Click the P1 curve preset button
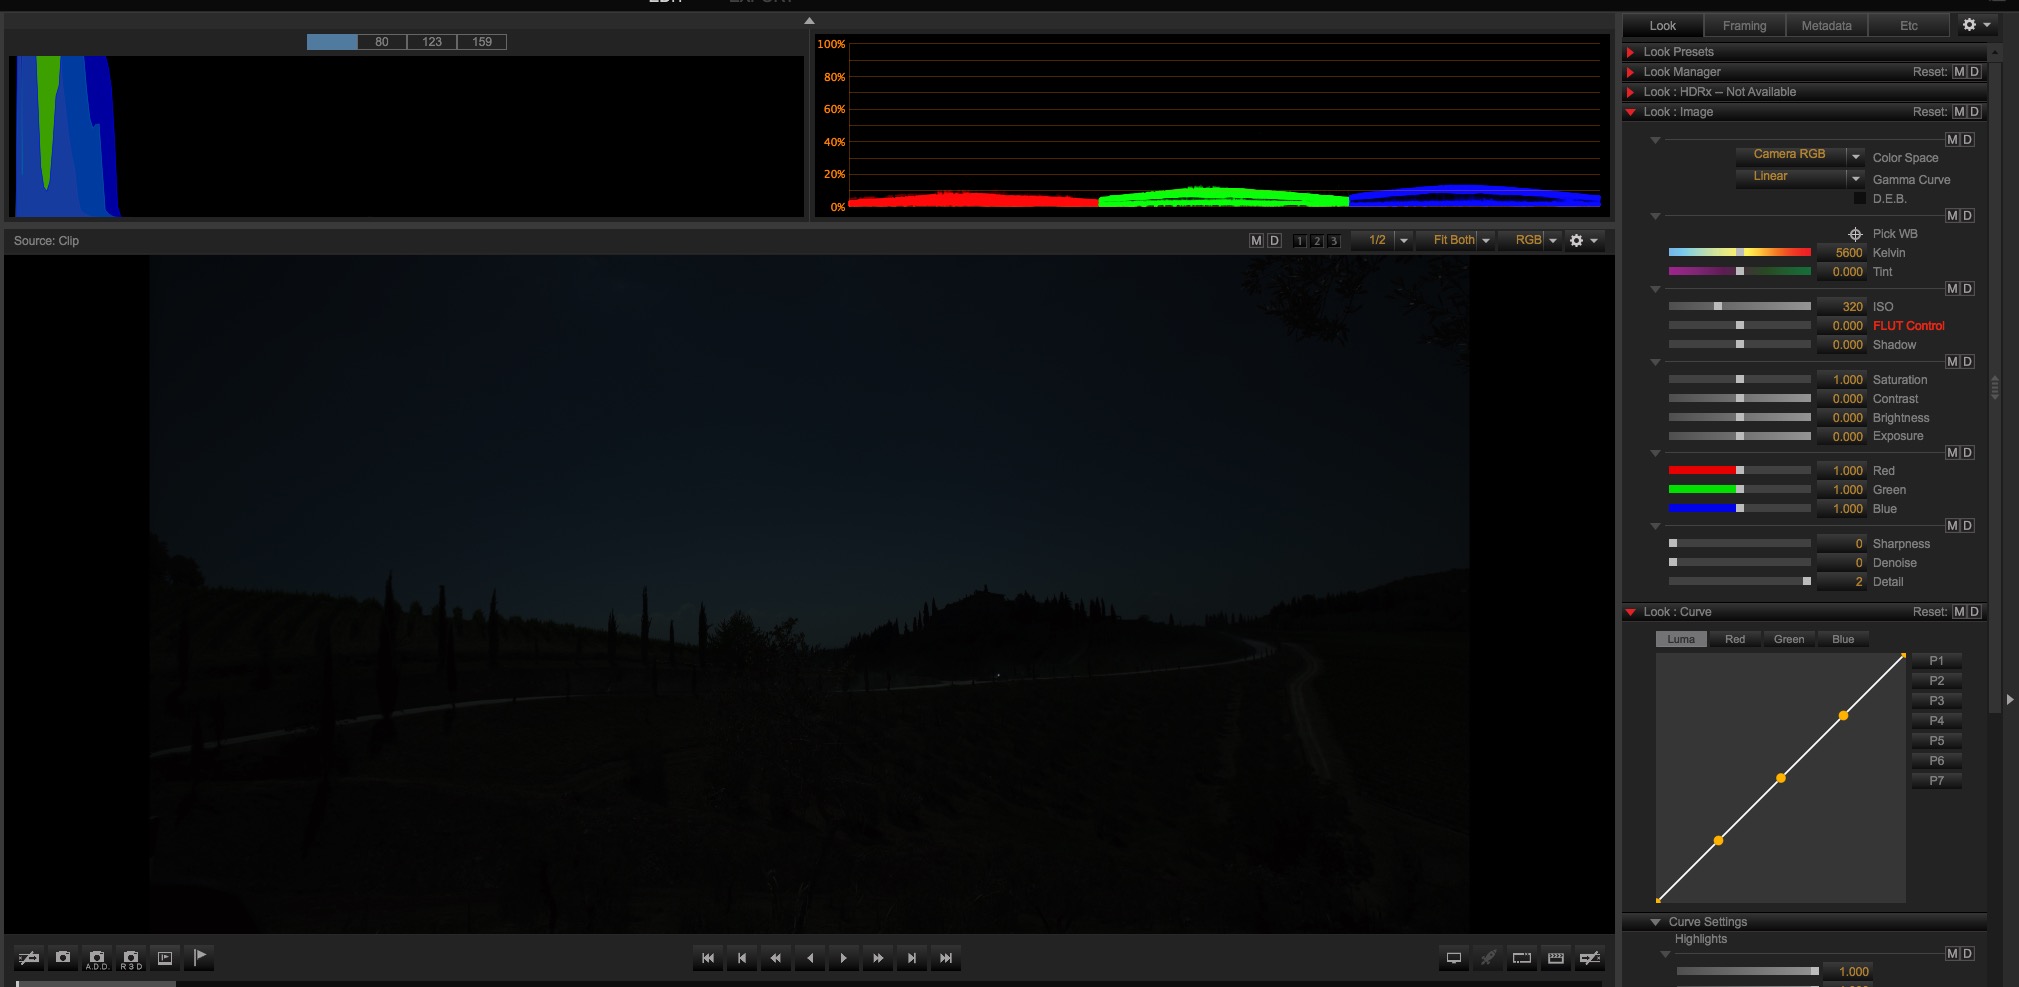This screenshot has height=987, width=2019. 1937,661
